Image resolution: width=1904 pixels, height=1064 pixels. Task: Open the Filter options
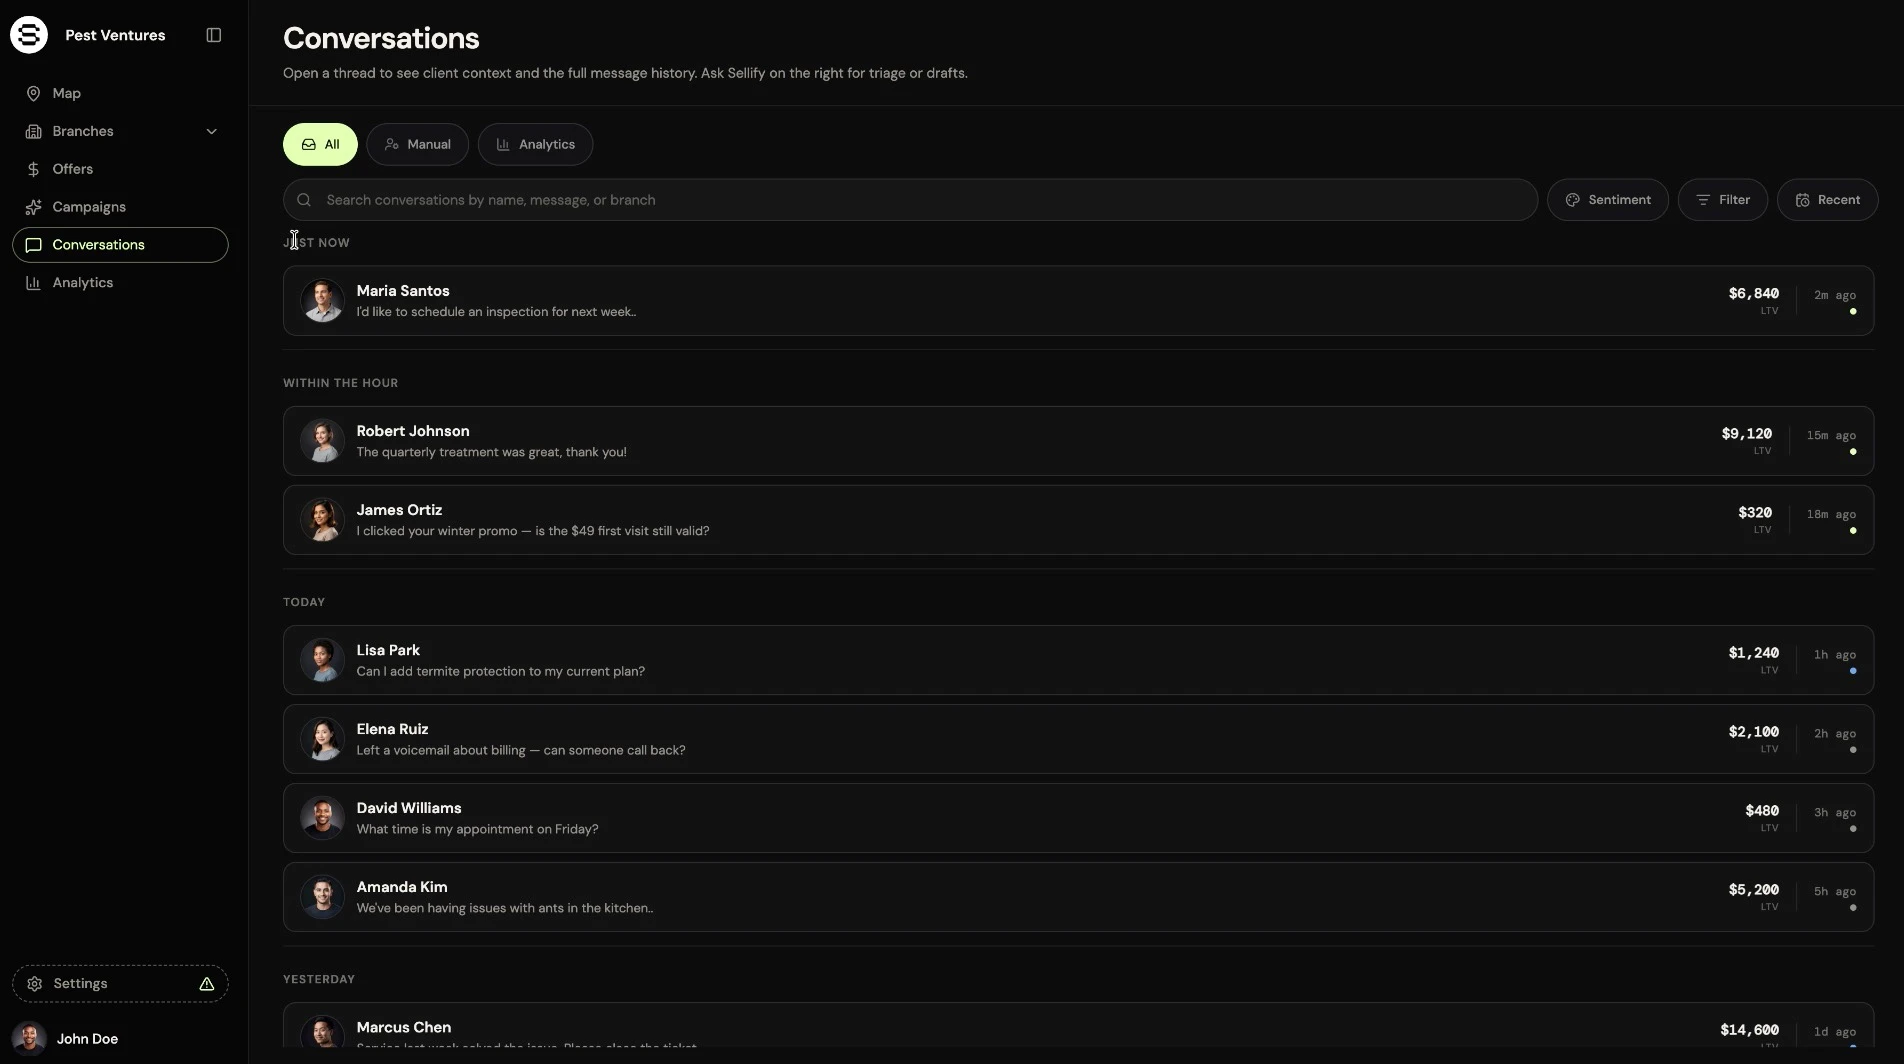[1722, 200]
